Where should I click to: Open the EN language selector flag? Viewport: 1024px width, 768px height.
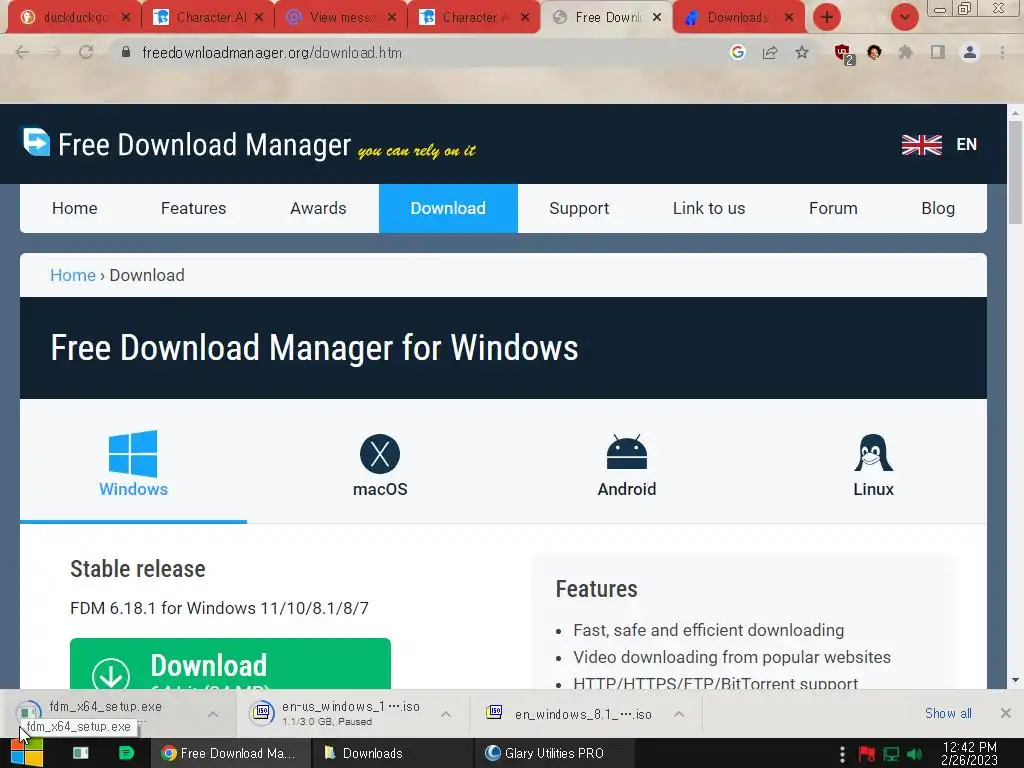939,144
